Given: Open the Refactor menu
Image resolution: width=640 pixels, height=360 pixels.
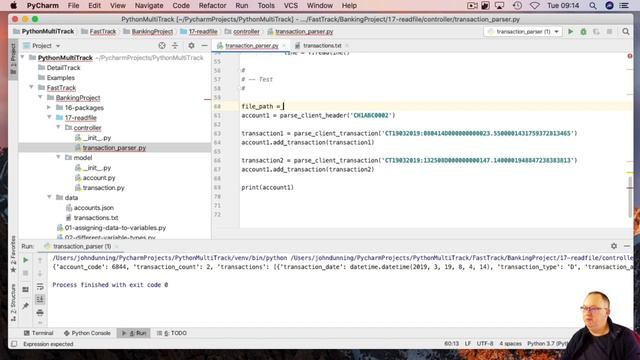Looking at the screenshot, I should [212, 6].
